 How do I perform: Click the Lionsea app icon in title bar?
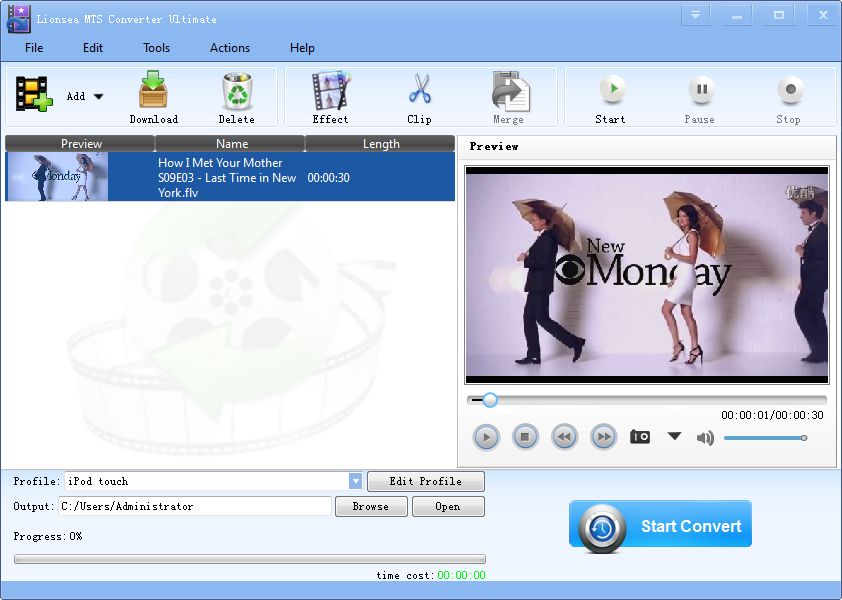click(18, 19)
